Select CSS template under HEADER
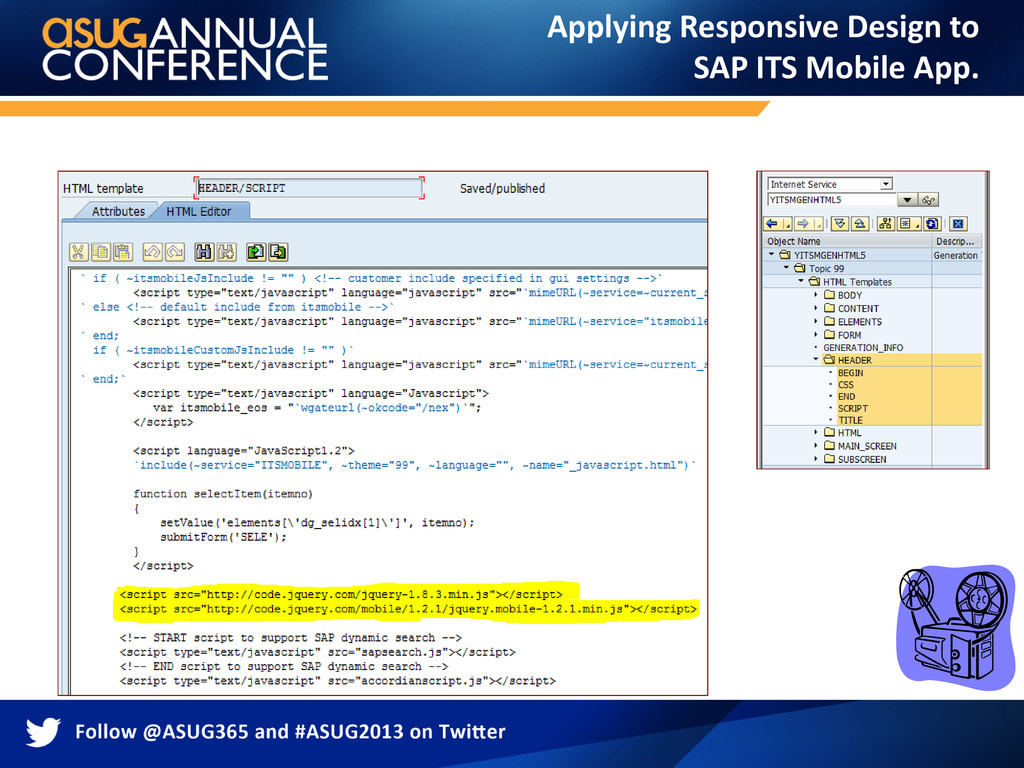This screenshot has height=768, width=1024. 846,385
